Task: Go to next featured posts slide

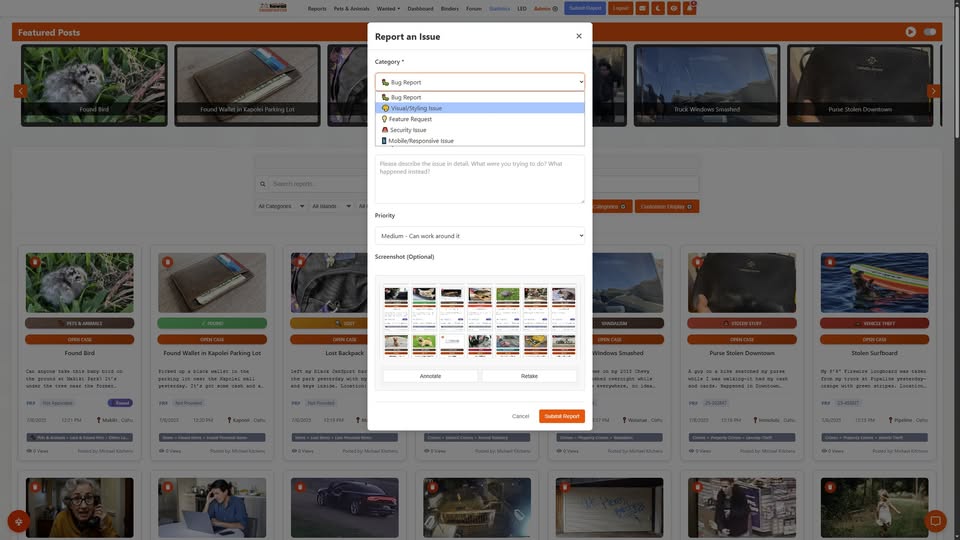Action: 933,91
